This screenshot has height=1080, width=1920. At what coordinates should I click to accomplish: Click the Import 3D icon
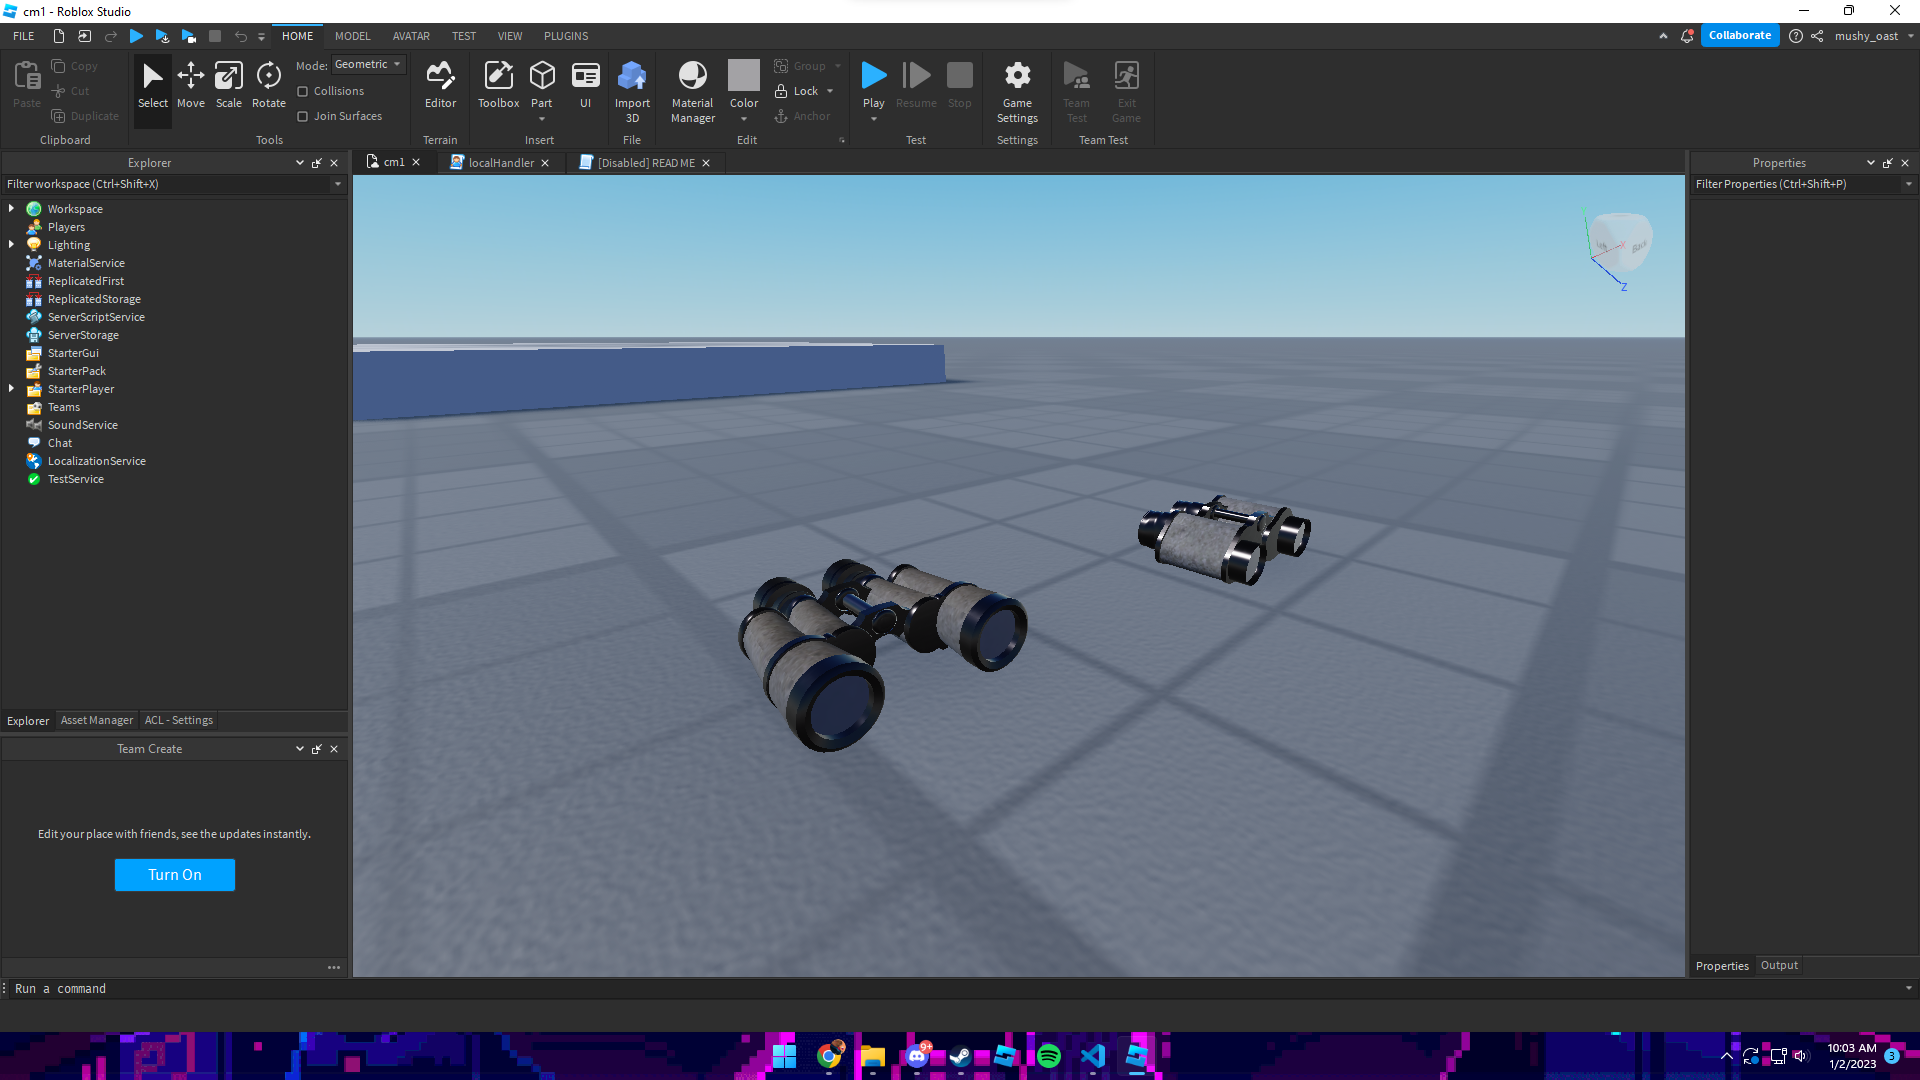coord(632,90)
